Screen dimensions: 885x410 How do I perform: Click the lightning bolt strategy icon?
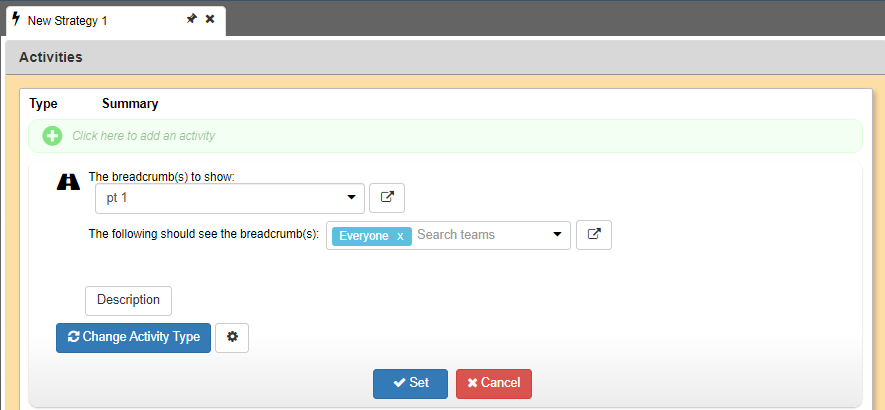tap(16, 20)
